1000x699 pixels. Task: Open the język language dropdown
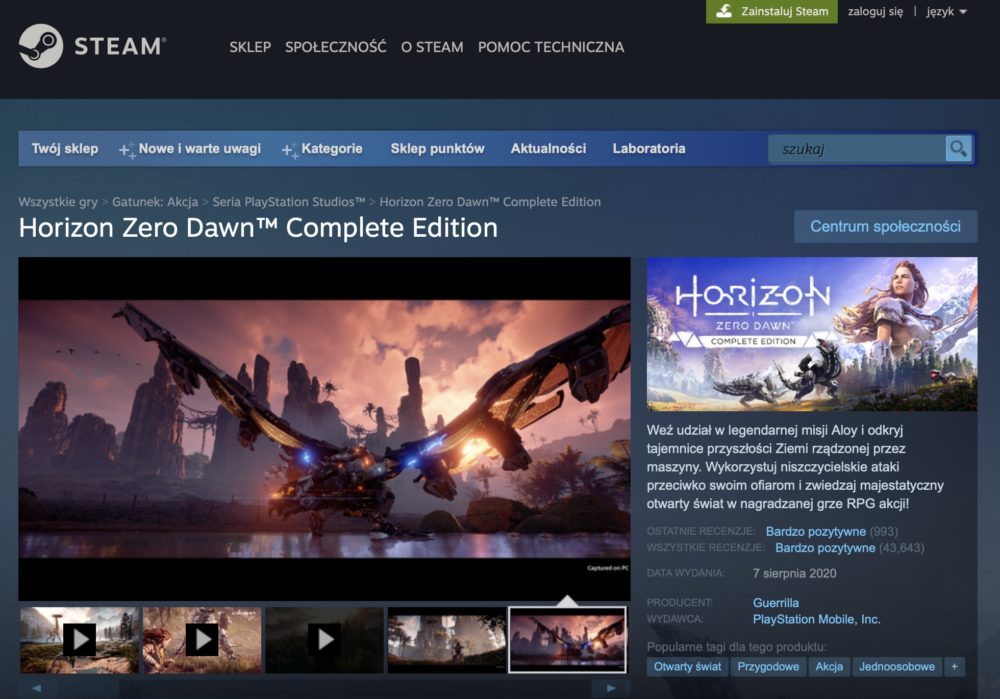click(x=946, y=11)
